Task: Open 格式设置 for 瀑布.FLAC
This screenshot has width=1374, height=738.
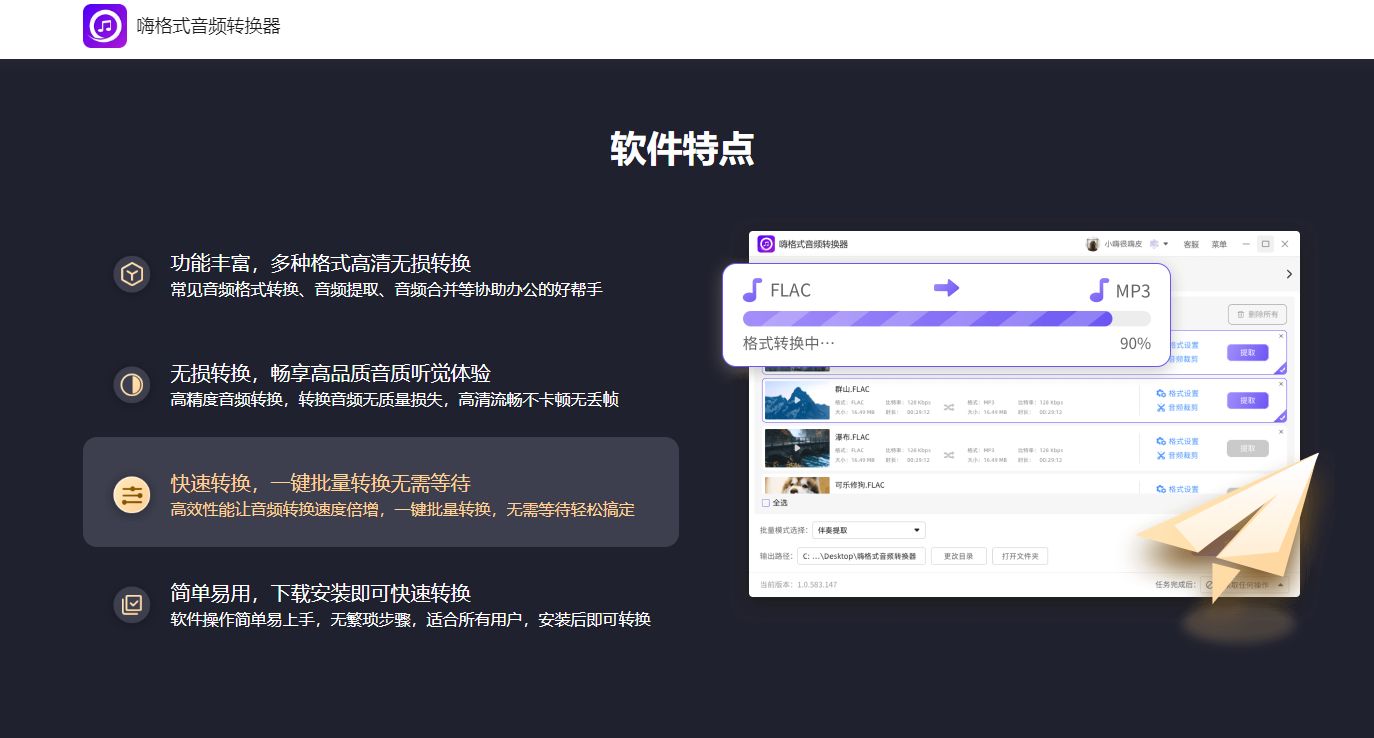Action: [x=1178, y=441]
